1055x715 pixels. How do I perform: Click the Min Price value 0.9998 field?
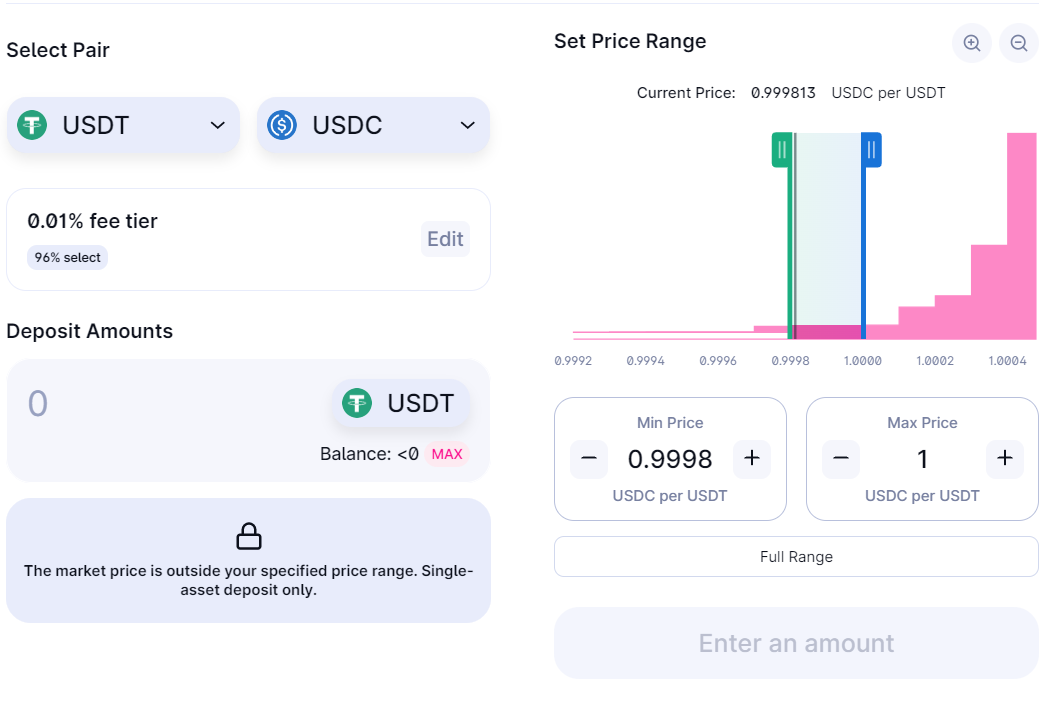670,459
